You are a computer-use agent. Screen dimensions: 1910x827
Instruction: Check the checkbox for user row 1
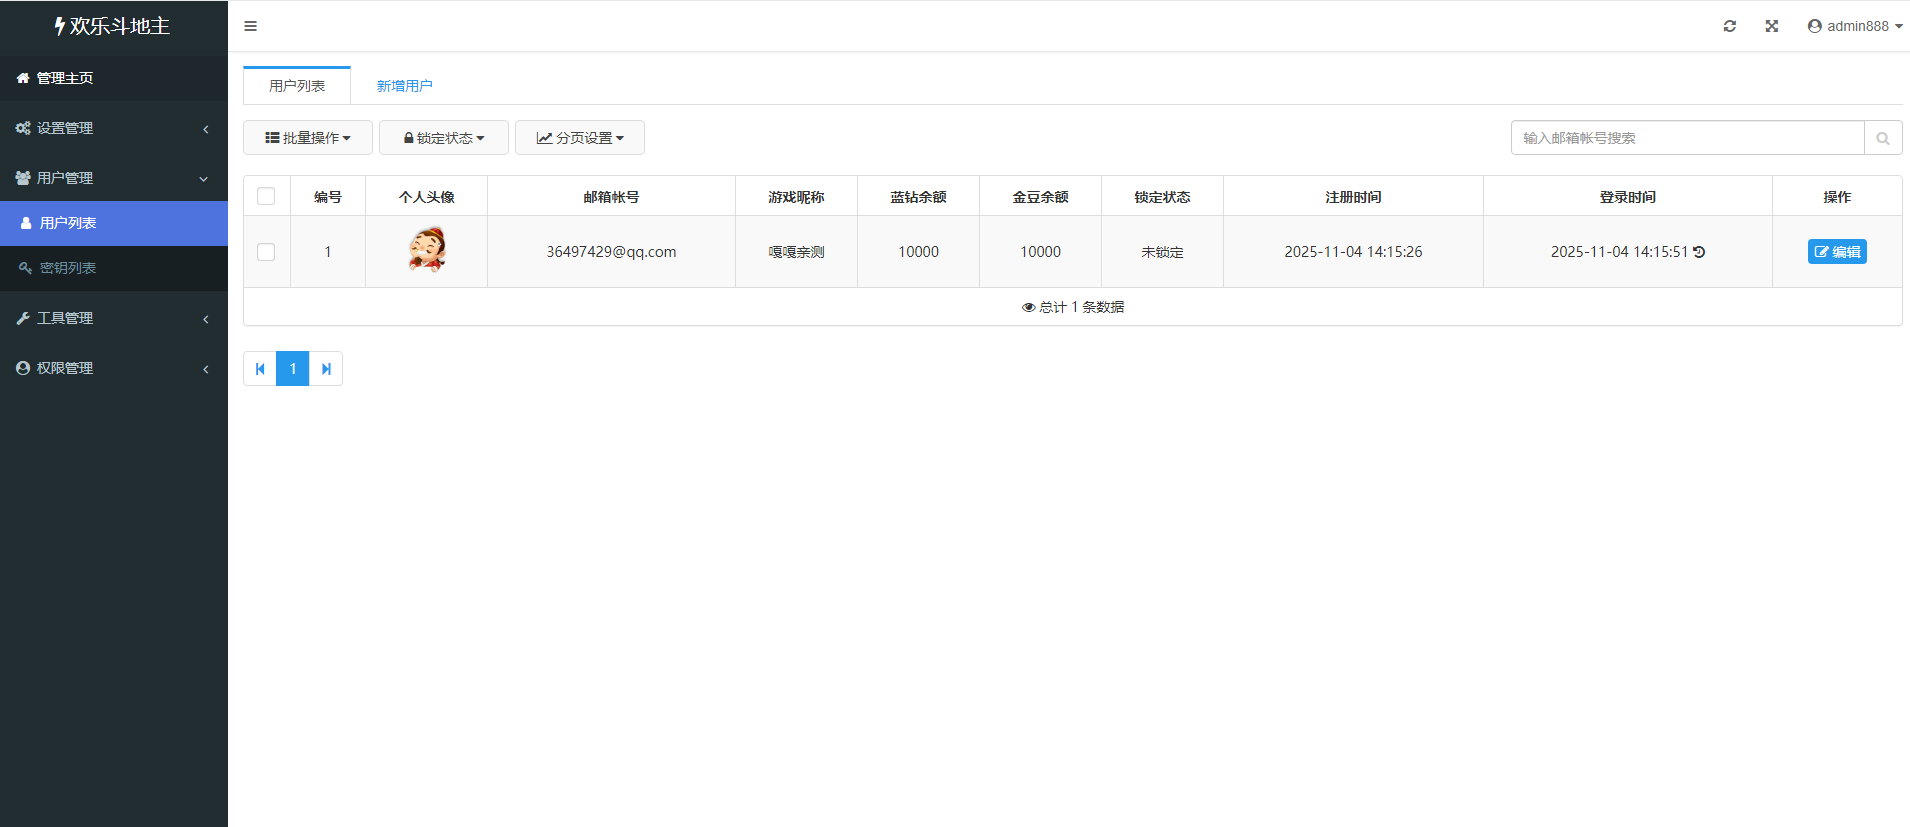(x=266, y=252)
